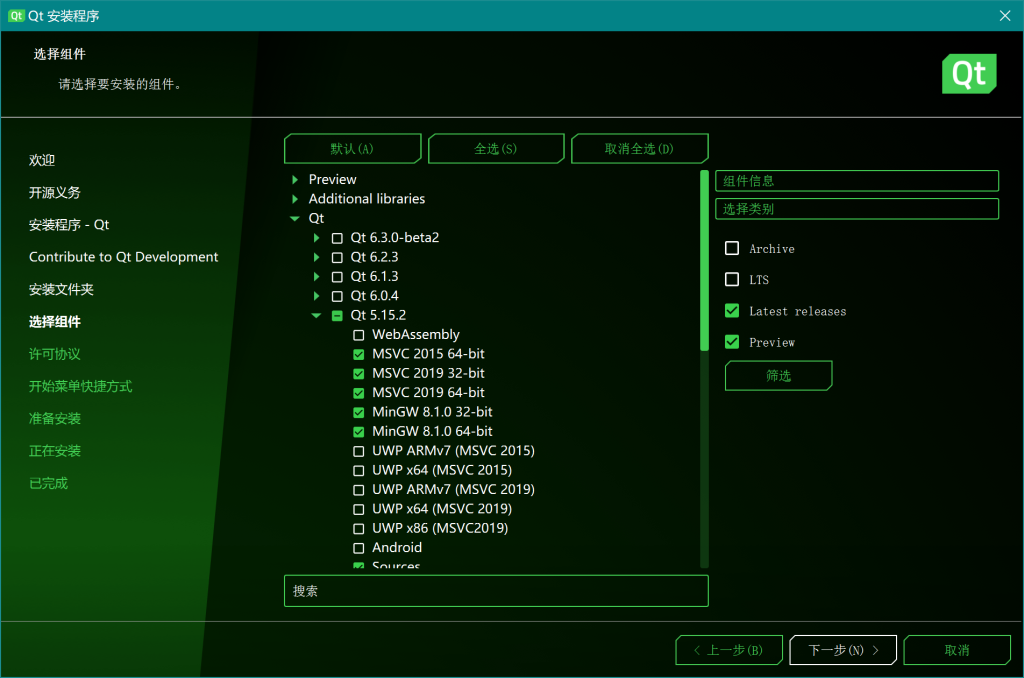Click the 安装文件夹 sidebar step
Viewport: 1024px width, 678px height.
[x=61, y=289]
